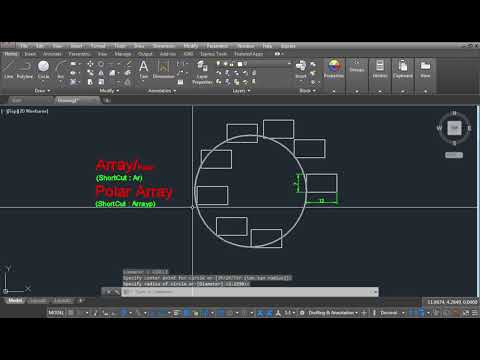Select the Move tool in Modify
The width and height of the screenshot is (480, 360).
(90, 64)
